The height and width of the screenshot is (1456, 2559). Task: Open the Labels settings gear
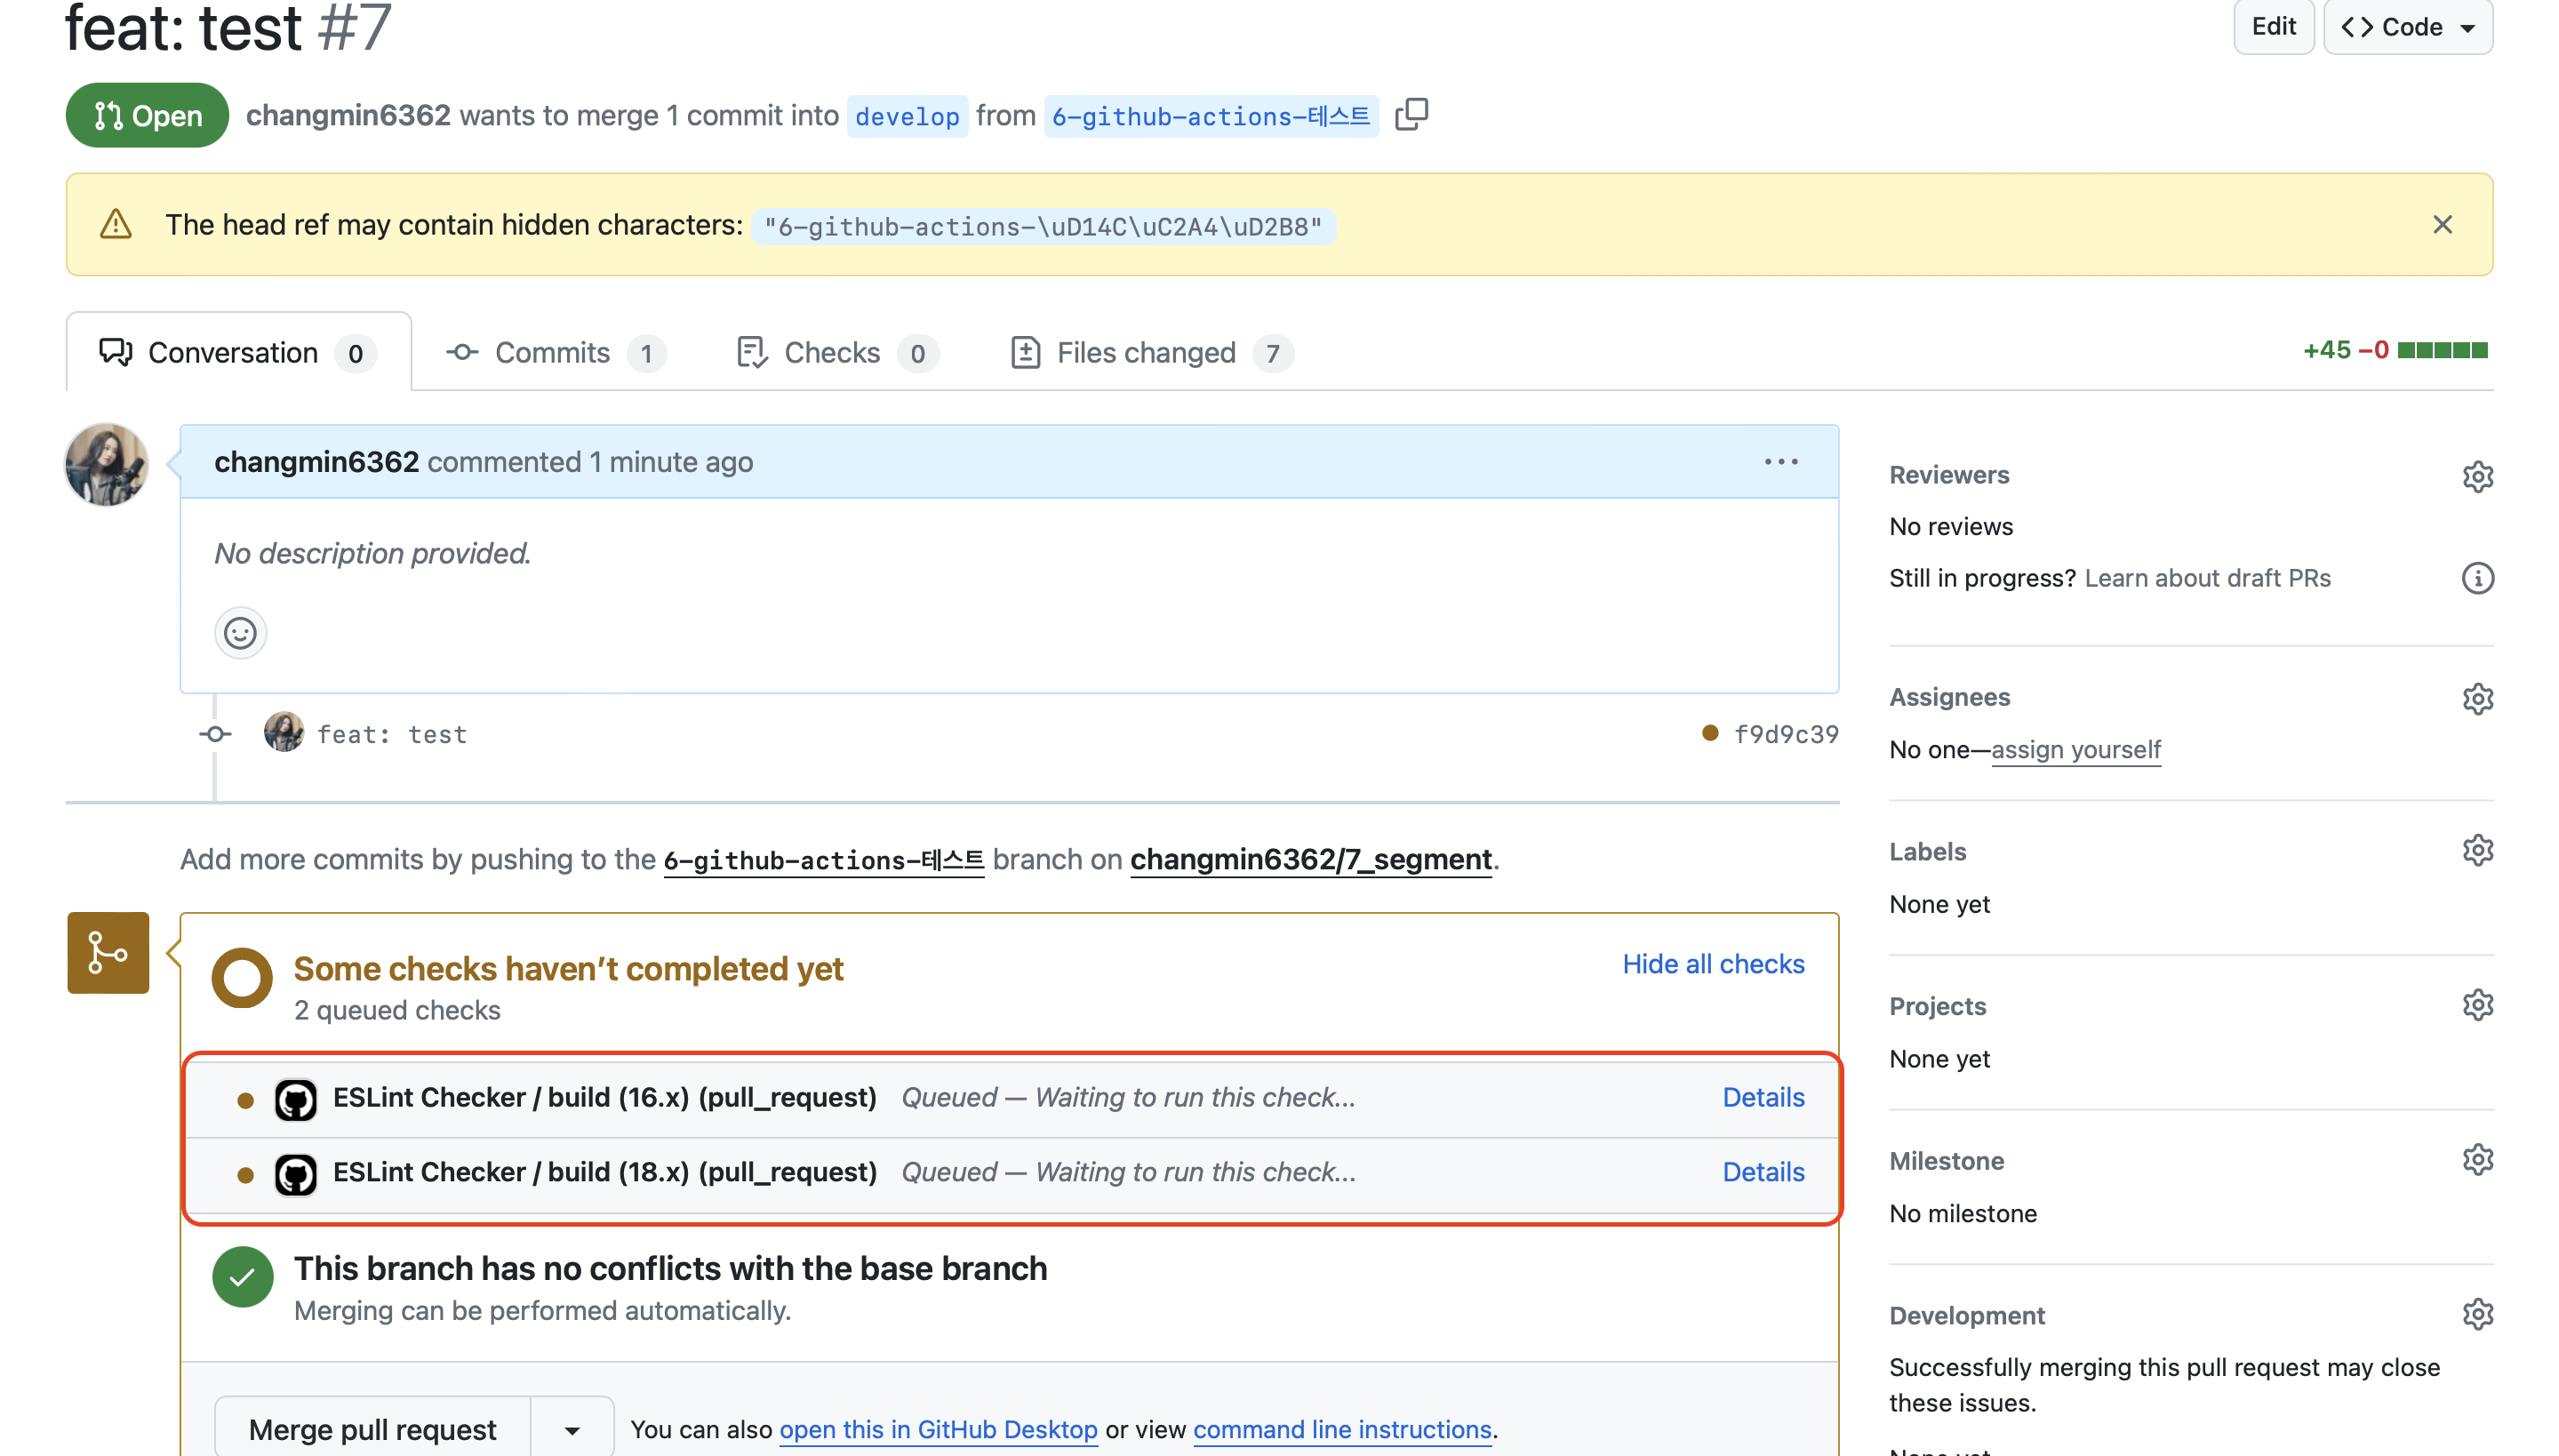pyautogui.click(x=2477, y=849)
